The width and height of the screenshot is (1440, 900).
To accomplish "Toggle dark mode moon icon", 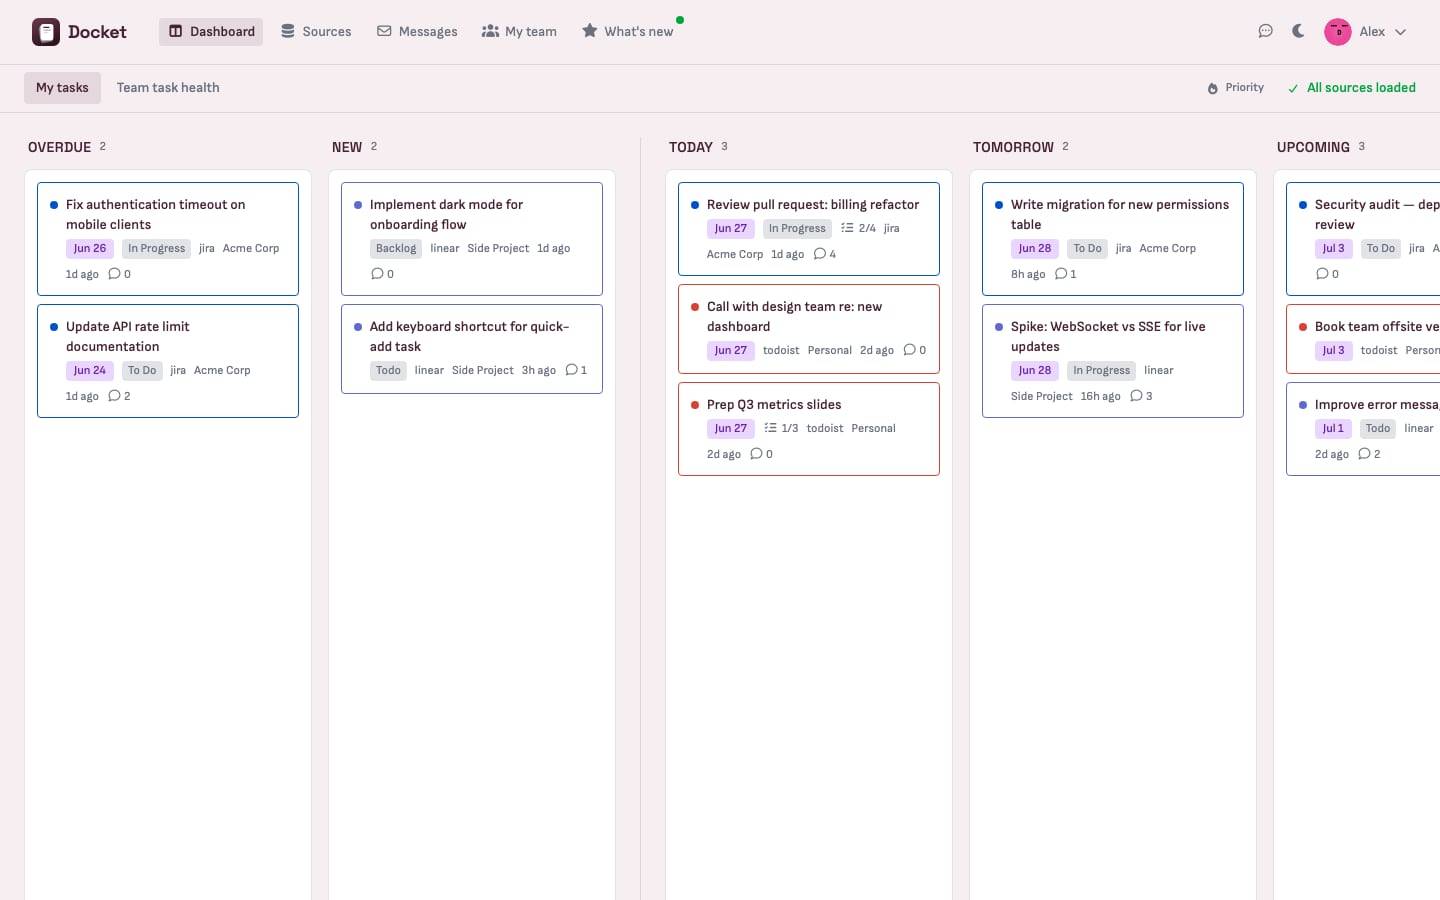I will pyautogui.click(x=1298, y=31).
